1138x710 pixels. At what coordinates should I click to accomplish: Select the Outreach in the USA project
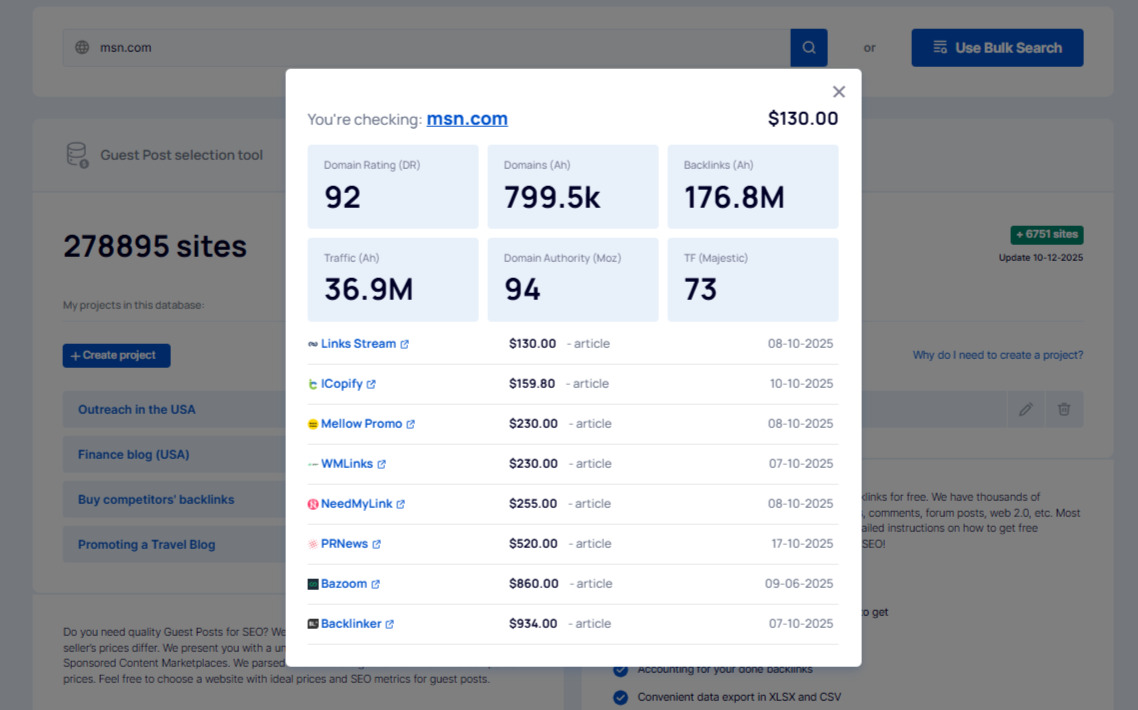pyautogui.click(x=137, y=409)
